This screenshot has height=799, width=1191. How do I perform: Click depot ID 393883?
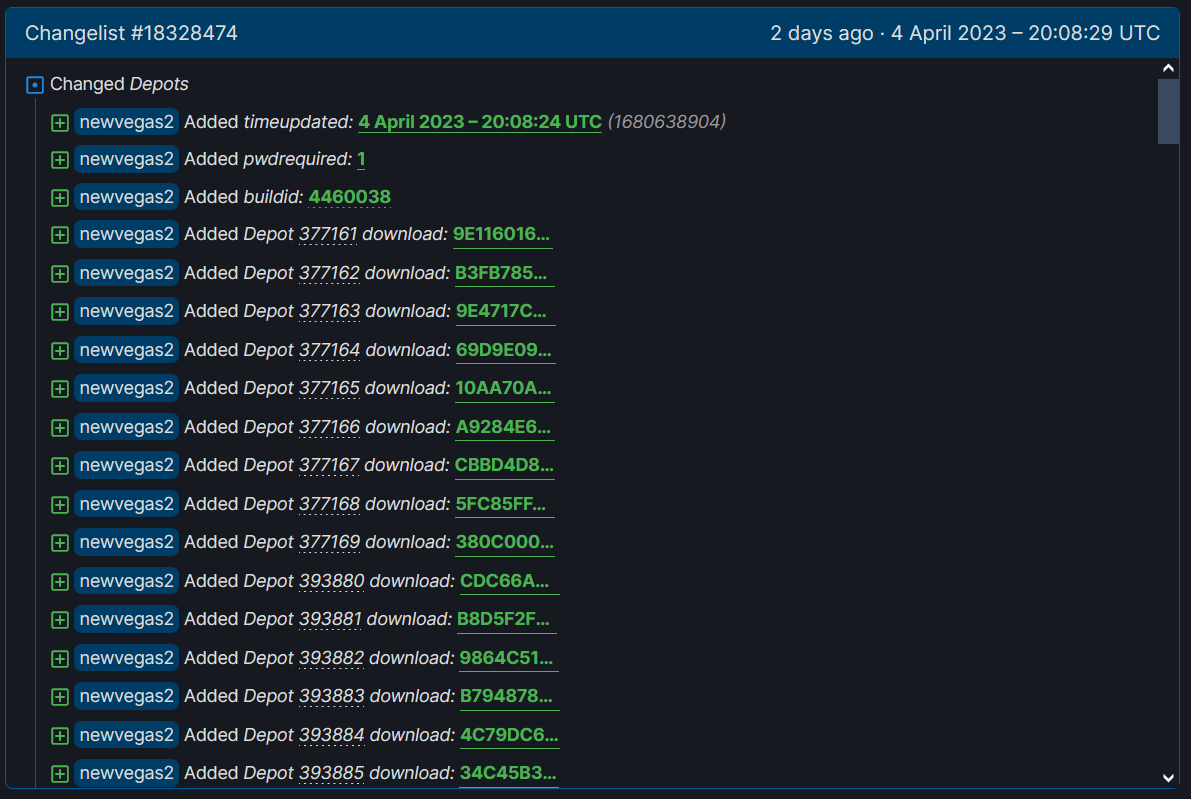click(332, 696)
